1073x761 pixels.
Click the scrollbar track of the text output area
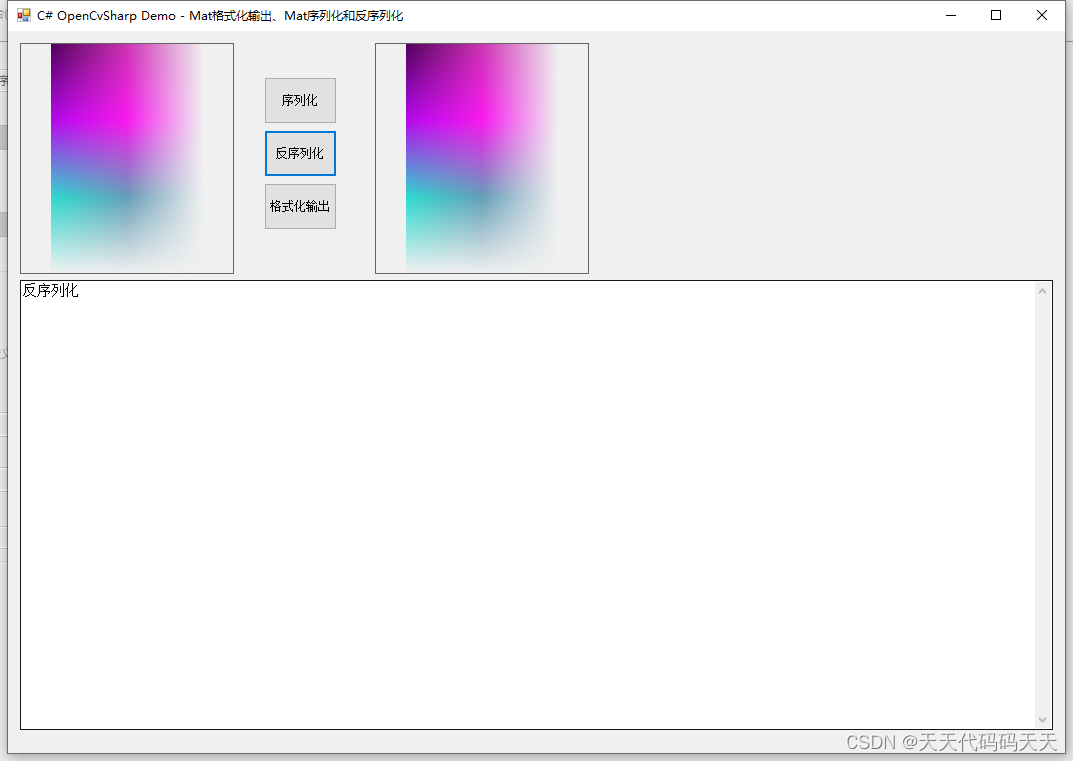1043,500
